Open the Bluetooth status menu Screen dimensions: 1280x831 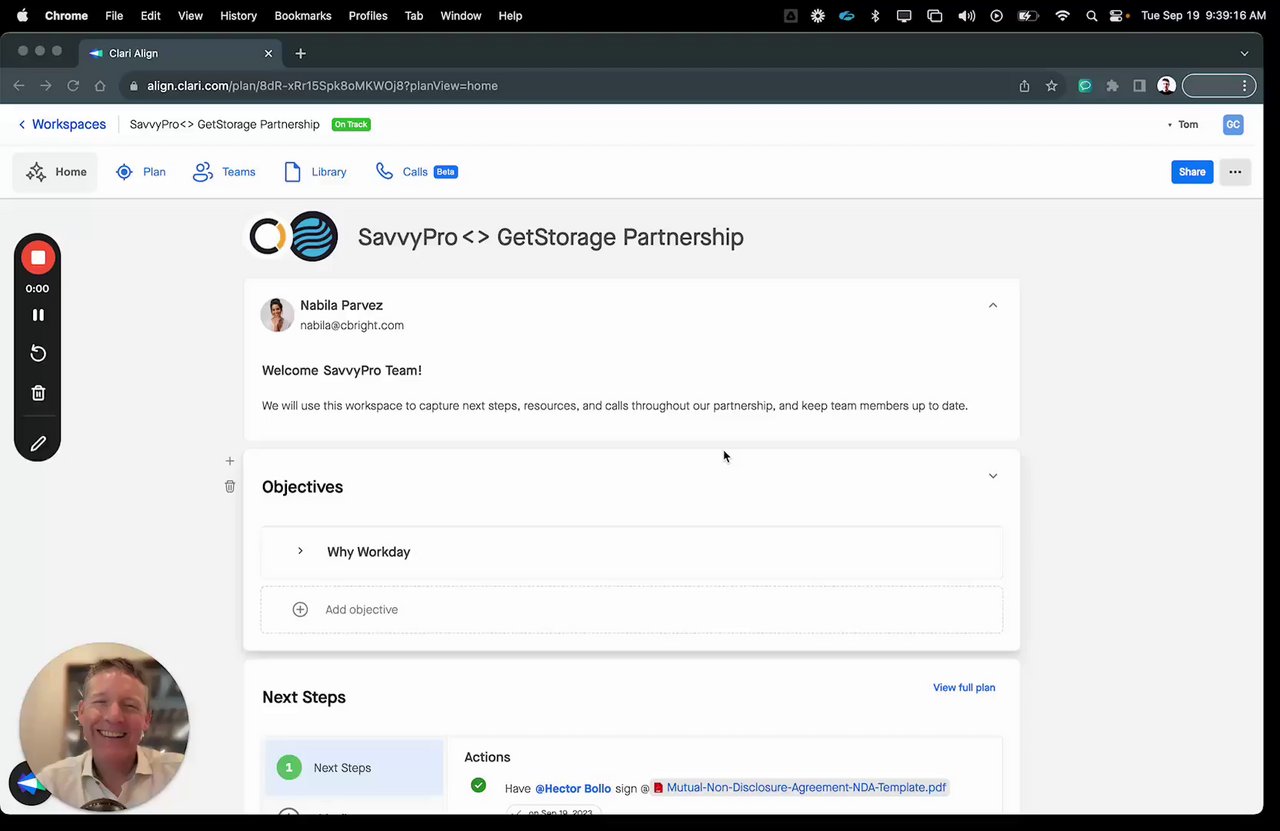pyautogui.click(x=875, y=16)
